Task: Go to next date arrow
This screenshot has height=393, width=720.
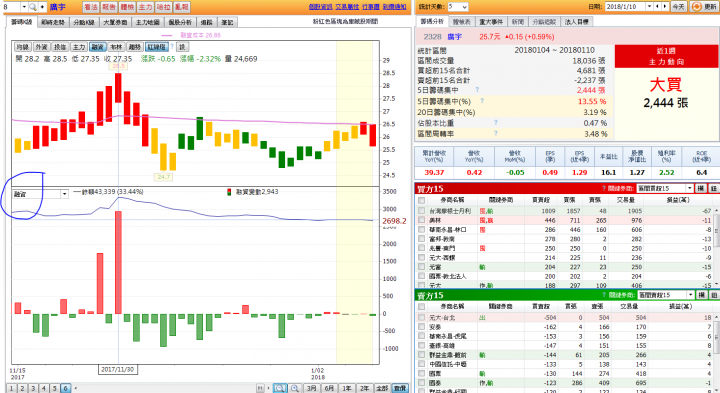Action: (x=665, y=6)
